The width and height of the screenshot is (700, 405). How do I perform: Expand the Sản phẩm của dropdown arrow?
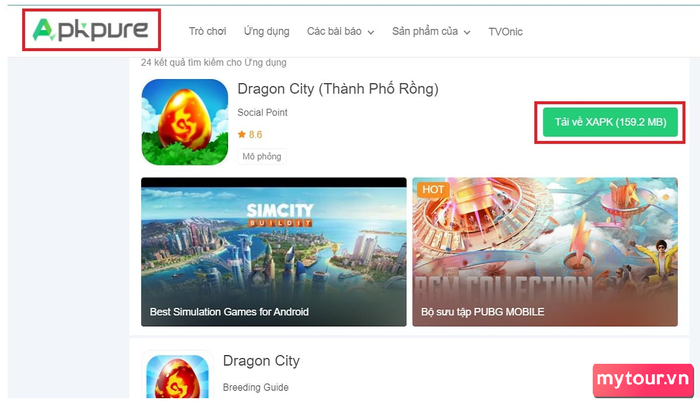coord(467,32)
